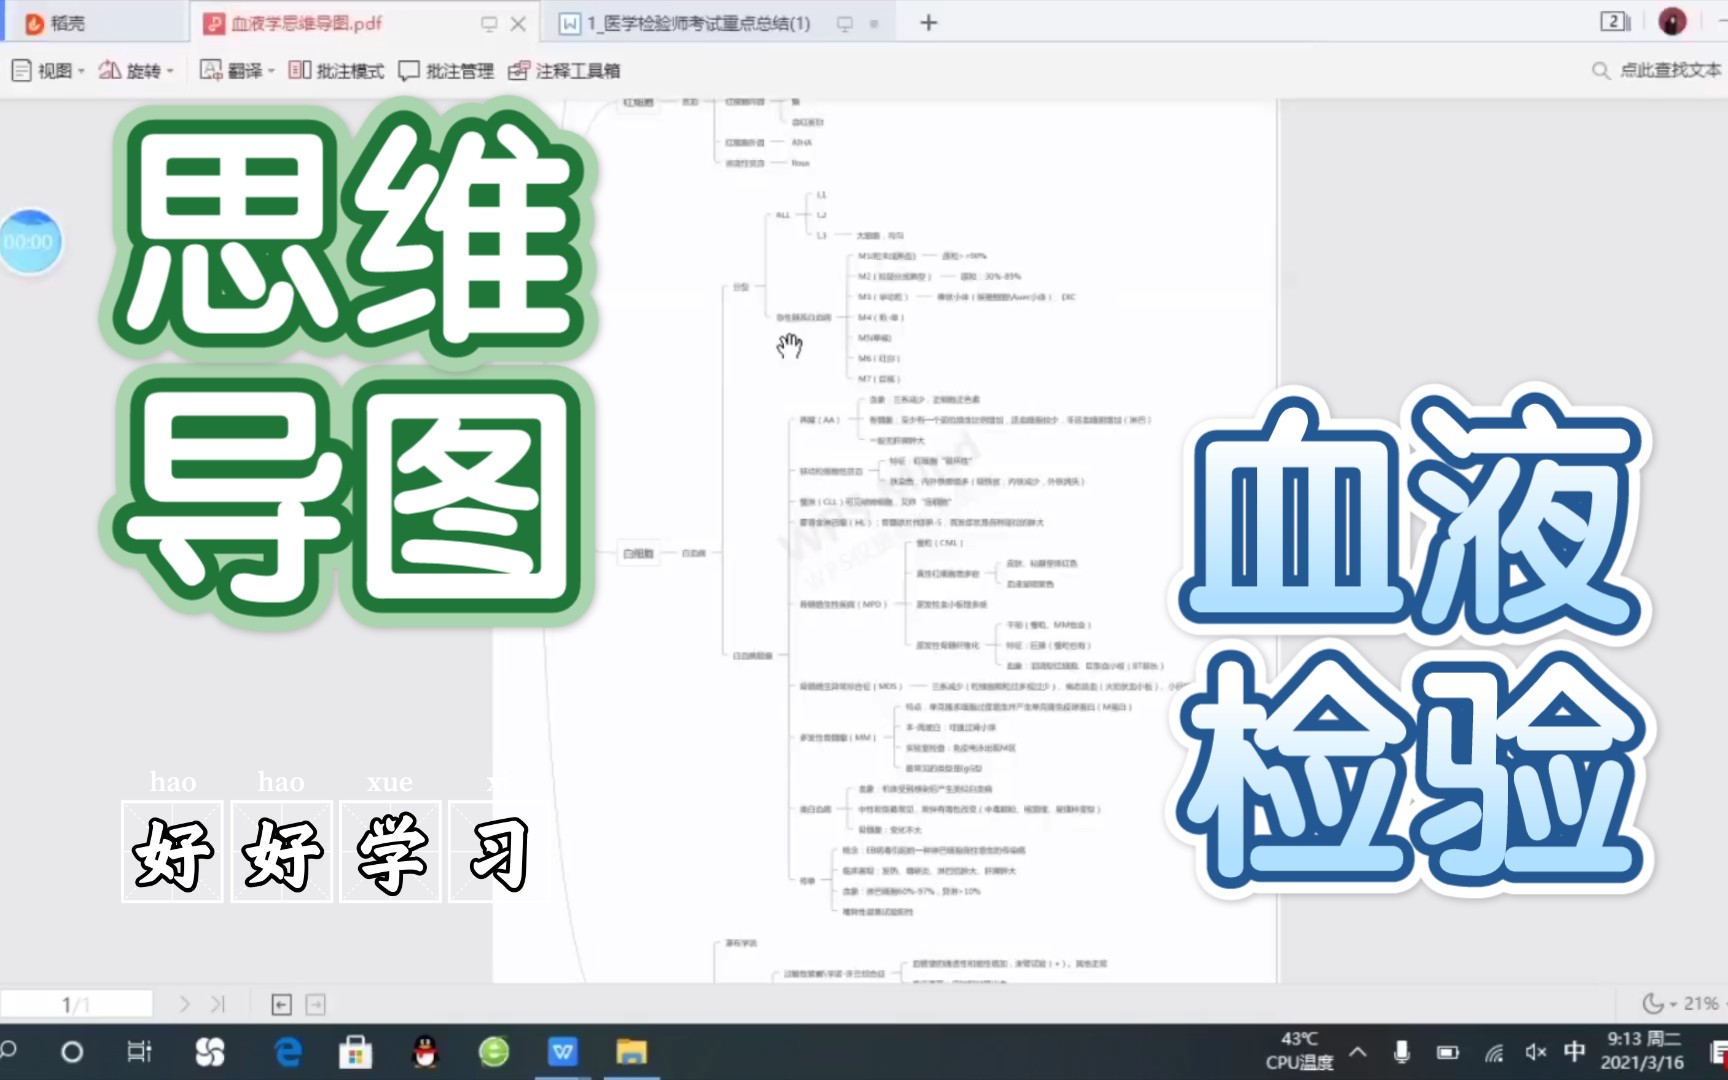
Task: Open Microsoft Edge from taskbar
Action: click(x=288, y=1052)
